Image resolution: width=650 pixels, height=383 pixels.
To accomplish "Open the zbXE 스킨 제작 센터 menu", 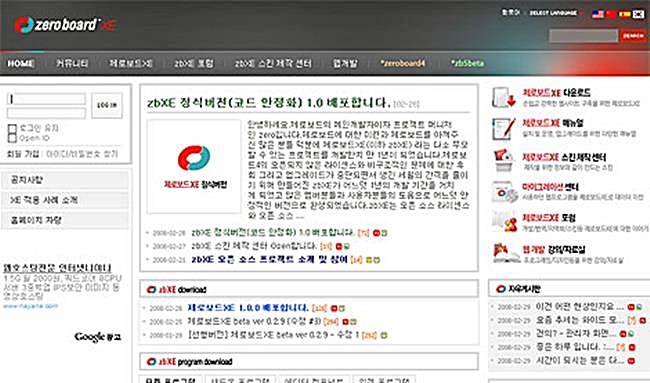I will click(273, 63).
